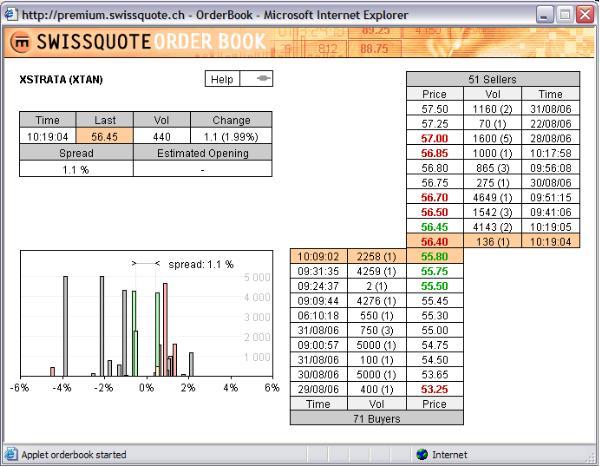Select buyer price 55.50

tap(435, 286)
